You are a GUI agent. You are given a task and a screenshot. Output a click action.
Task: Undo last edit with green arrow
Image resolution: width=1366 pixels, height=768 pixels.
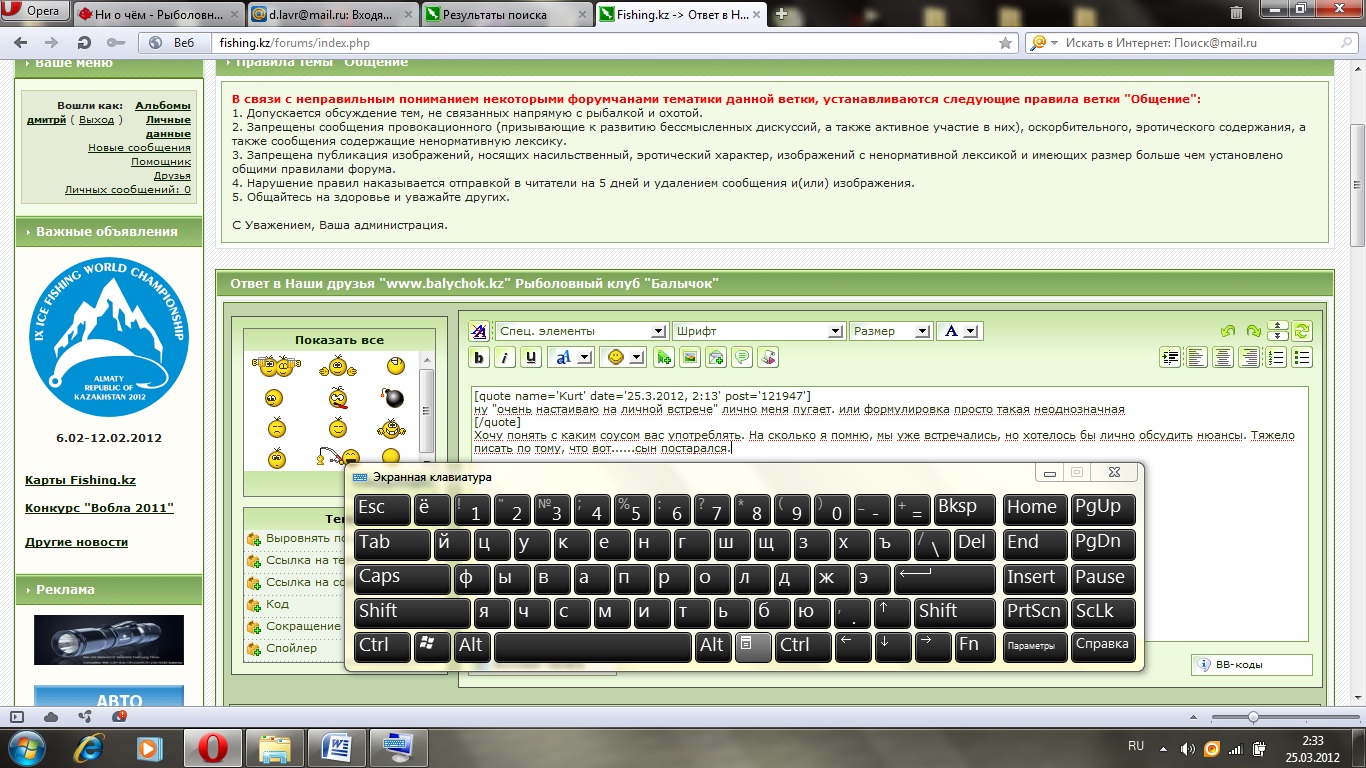pos(1228,331)
